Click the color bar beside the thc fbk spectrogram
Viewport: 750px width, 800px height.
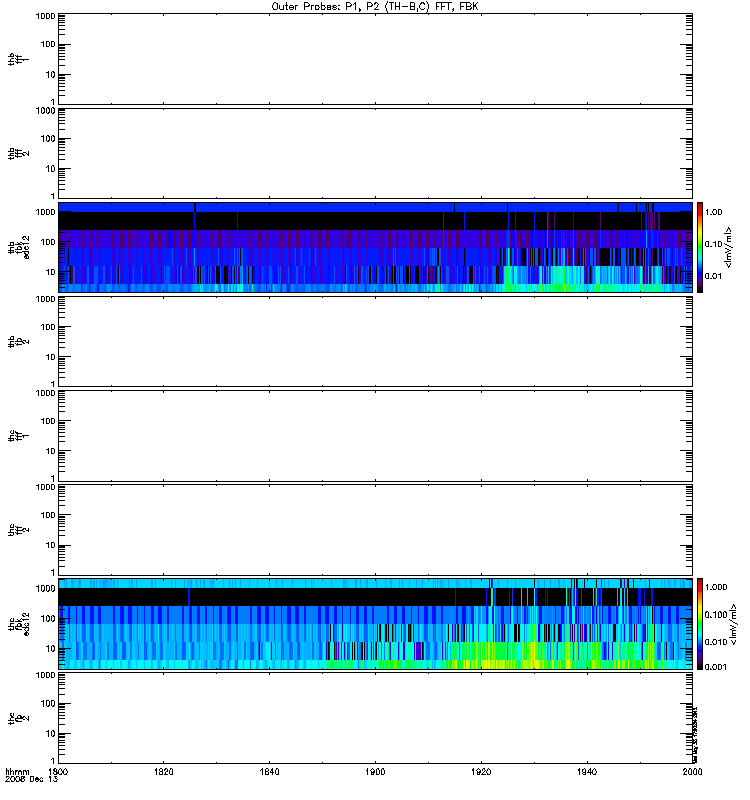[x=700, y=624]
